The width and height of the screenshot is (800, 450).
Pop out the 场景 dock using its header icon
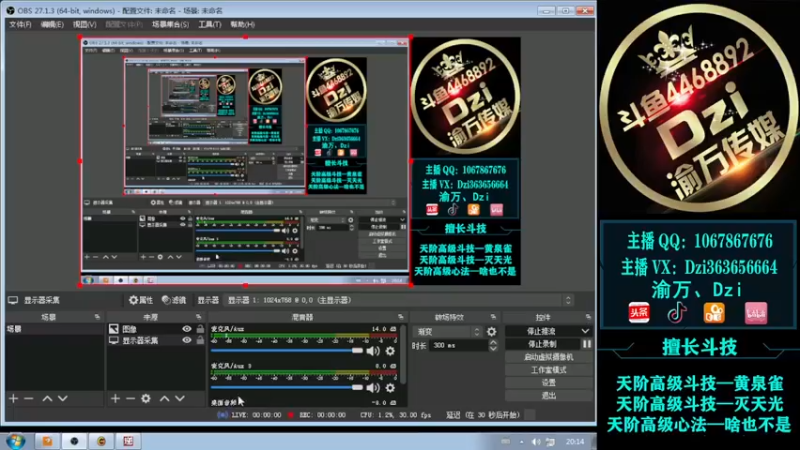pyautogui.click(x=97, y=317)
